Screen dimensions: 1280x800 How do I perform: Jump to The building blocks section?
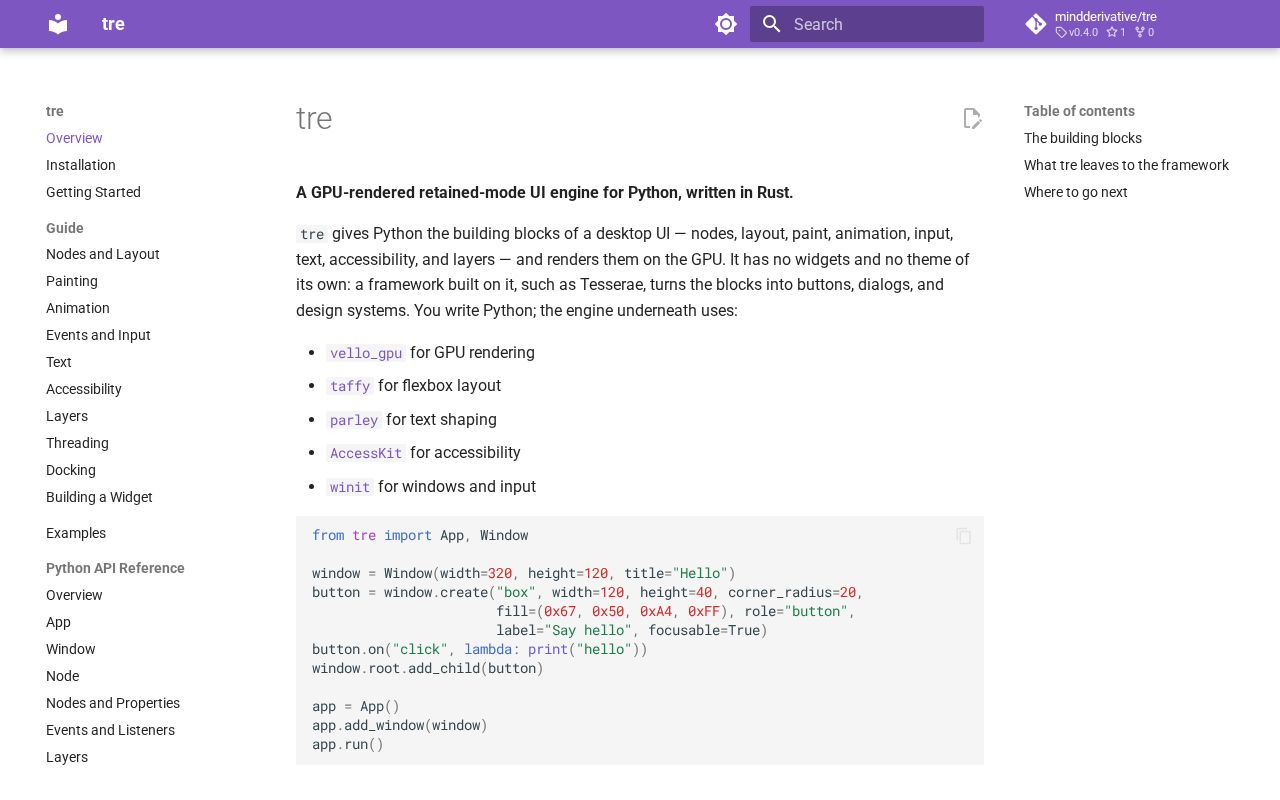pyautogui.click(x=1083, y=138)
